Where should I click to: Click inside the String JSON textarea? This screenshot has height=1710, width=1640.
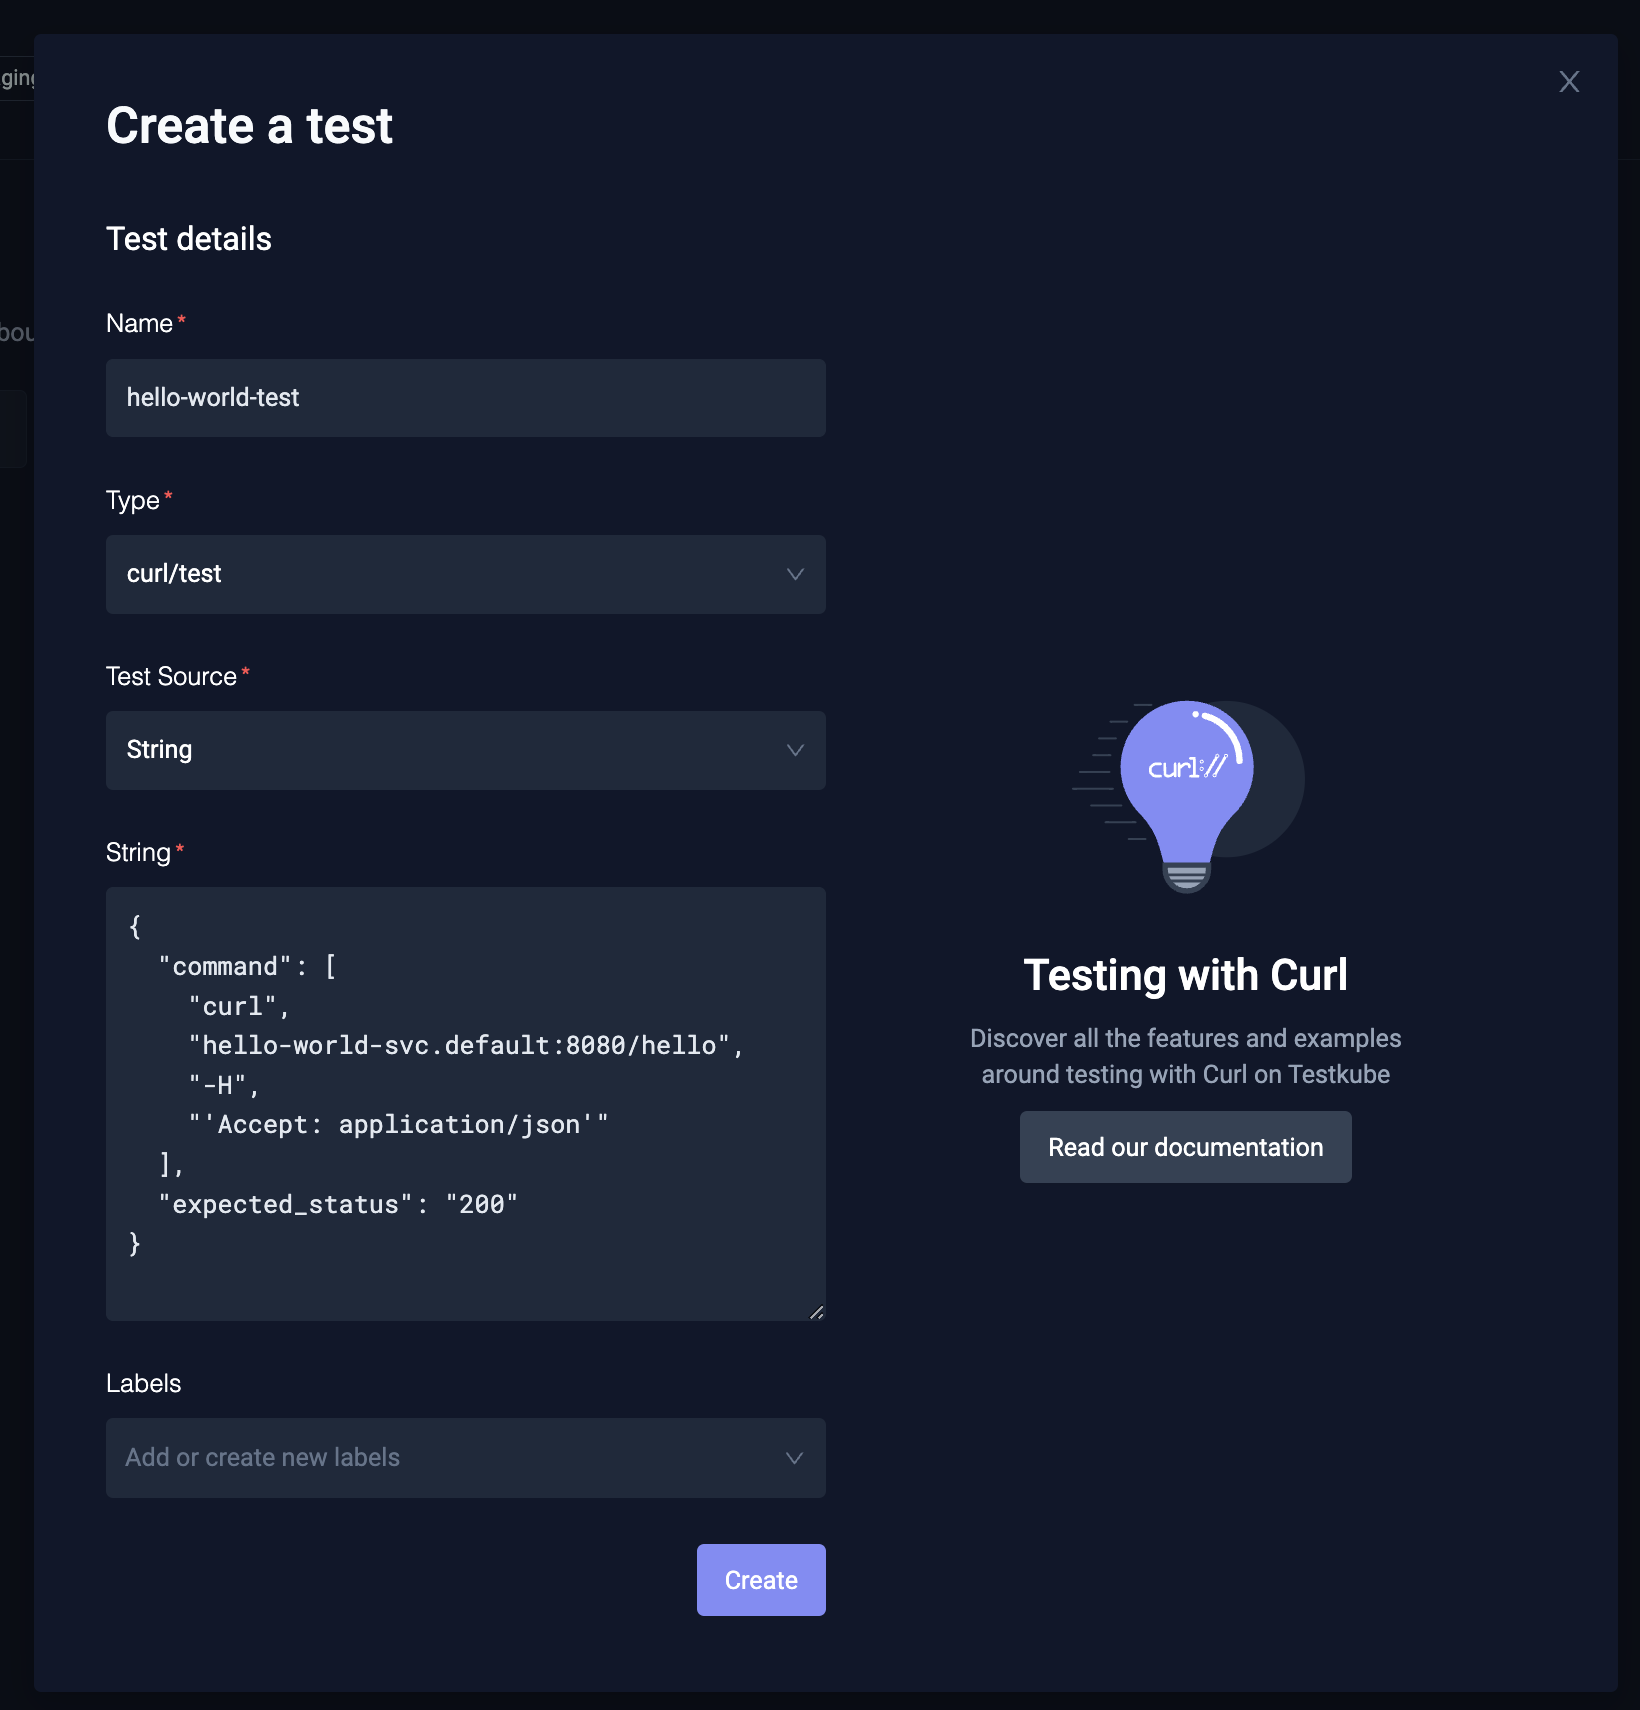click(x=466, y=1104)
